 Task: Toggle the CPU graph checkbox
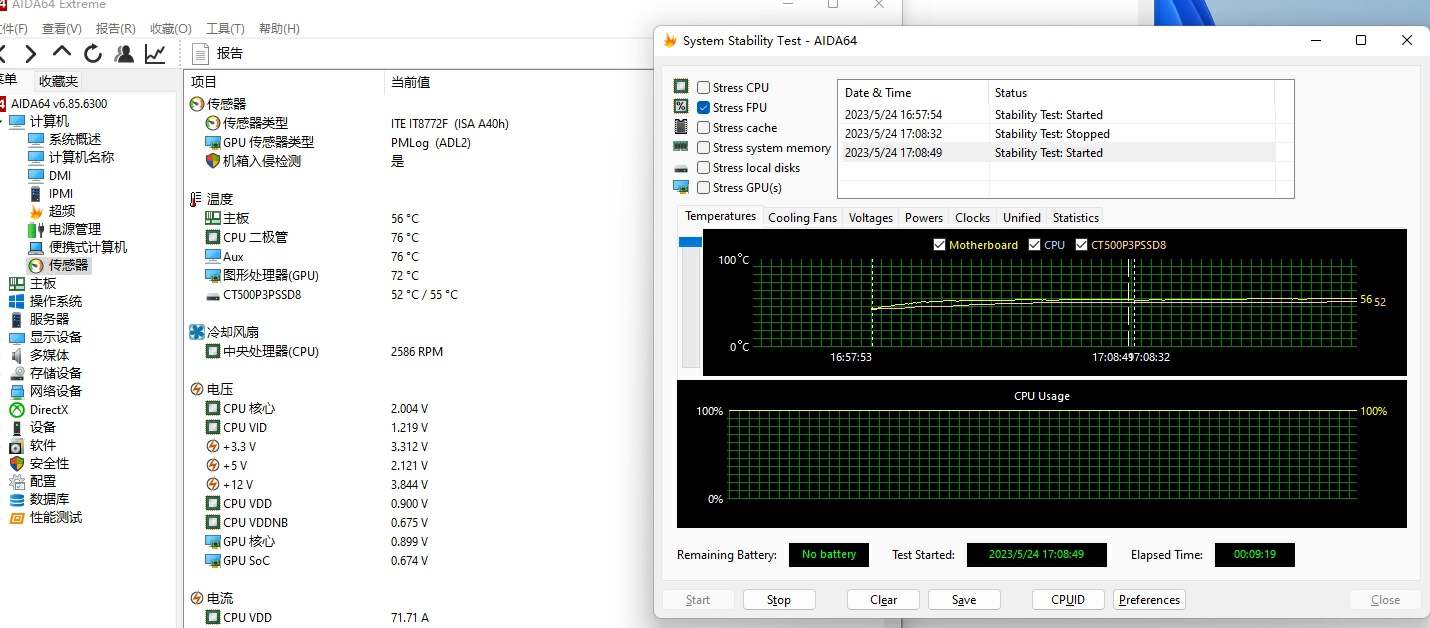(1033, 245)
